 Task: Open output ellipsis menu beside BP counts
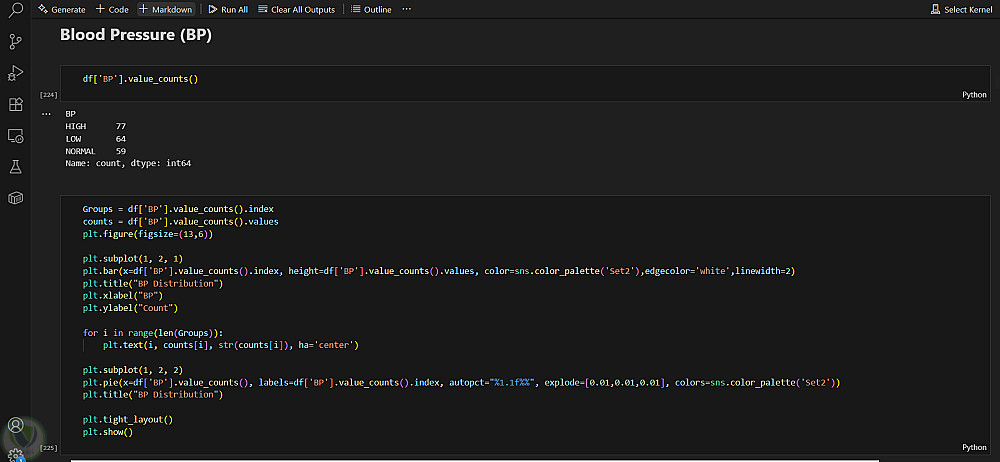point(46,114)
